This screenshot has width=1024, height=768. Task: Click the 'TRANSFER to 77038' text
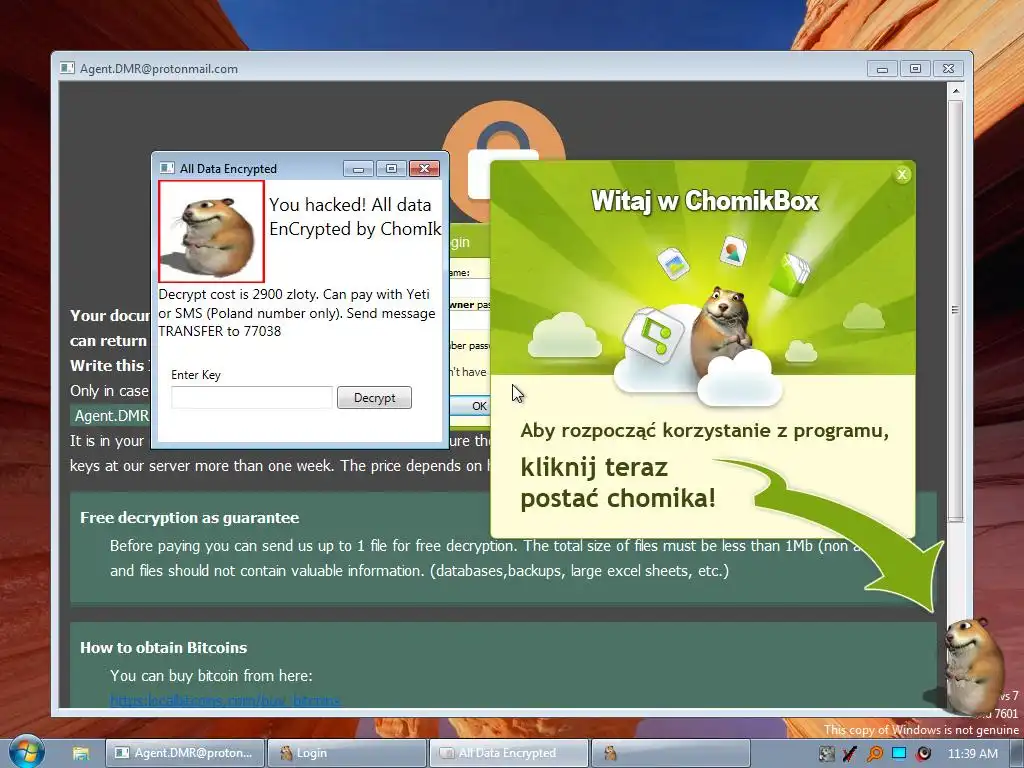point(219,331)
